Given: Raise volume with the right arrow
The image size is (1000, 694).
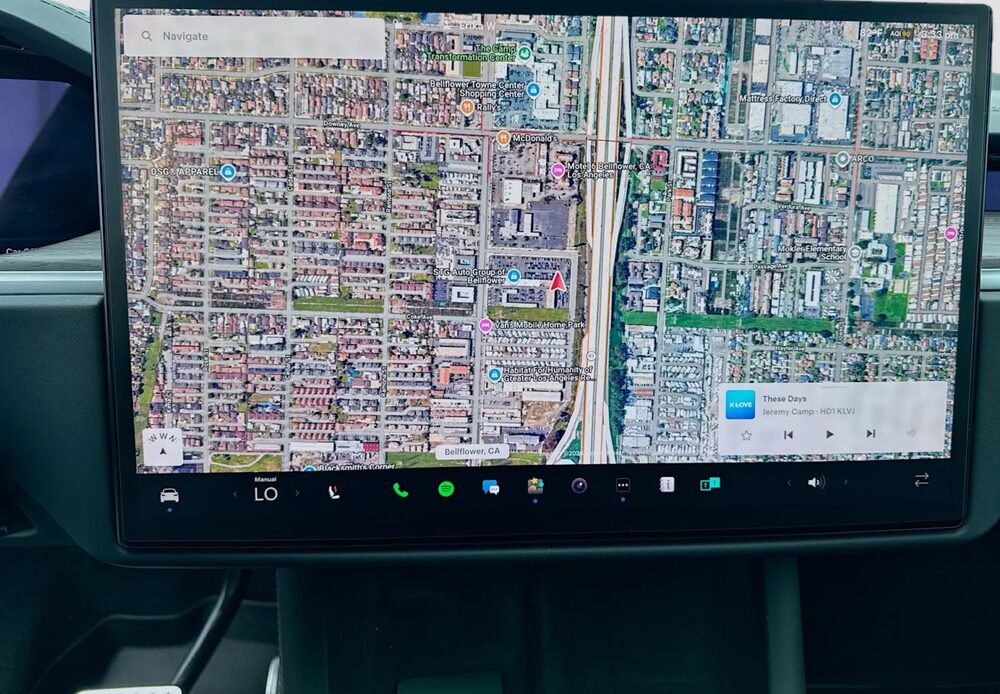Looking at the screenshot, I should 844,482.
